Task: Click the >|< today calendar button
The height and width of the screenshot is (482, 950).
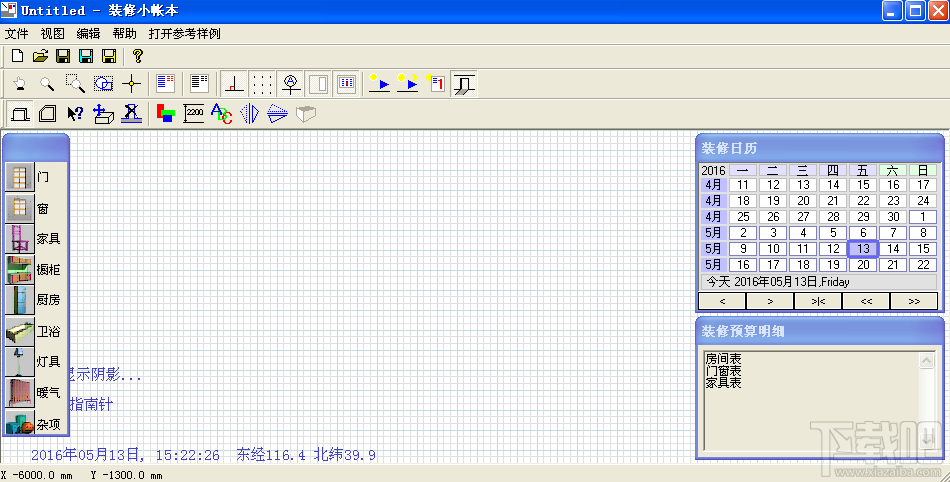Action: (818, 301)
